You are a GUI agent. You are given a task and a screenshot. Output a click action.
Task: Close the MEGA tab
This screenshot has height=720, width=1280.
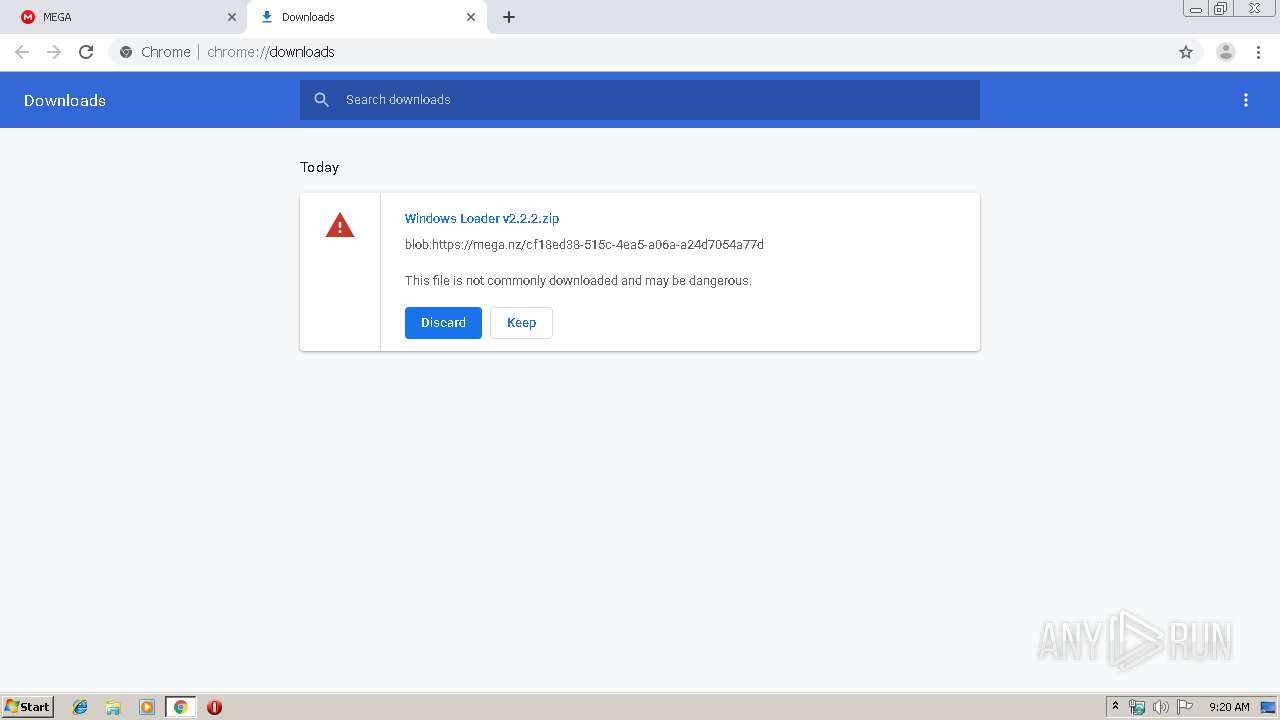point(232,17)
